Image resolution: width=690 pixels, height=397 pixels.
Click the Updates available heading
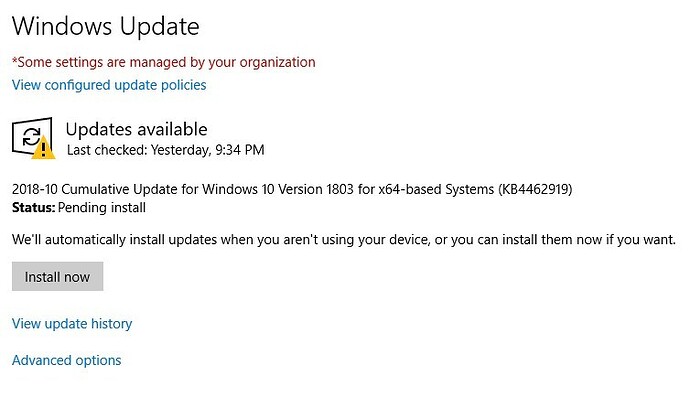point(136,129)
